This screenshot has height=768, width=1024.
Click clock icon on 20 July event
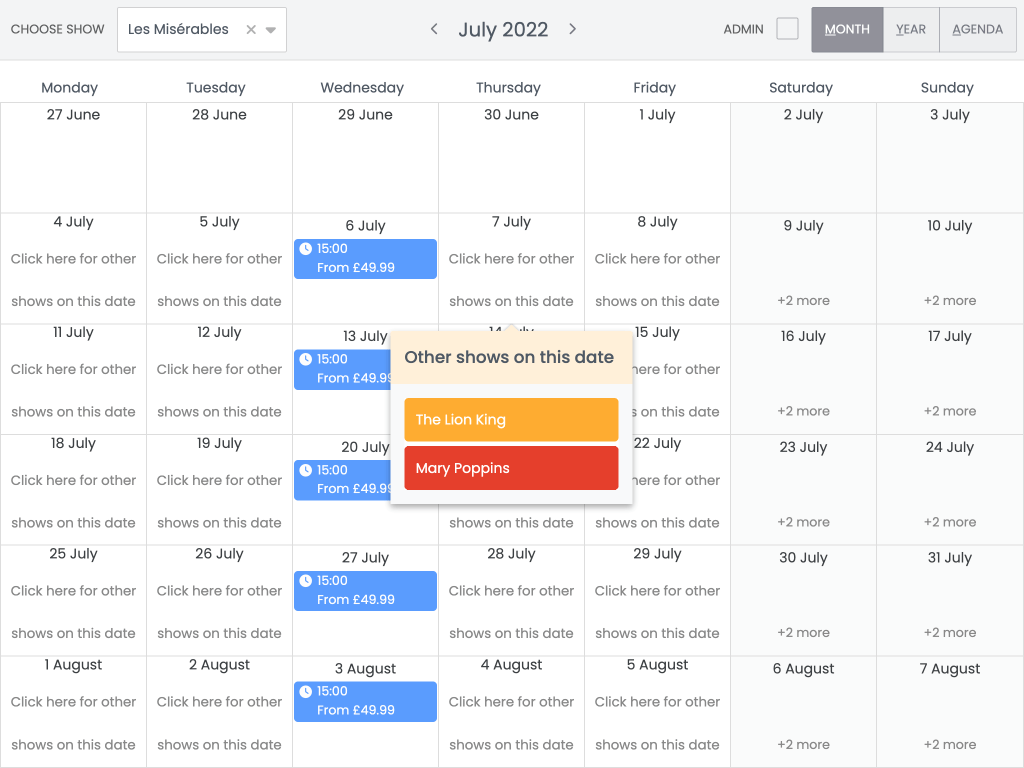(x=306, y=470)
